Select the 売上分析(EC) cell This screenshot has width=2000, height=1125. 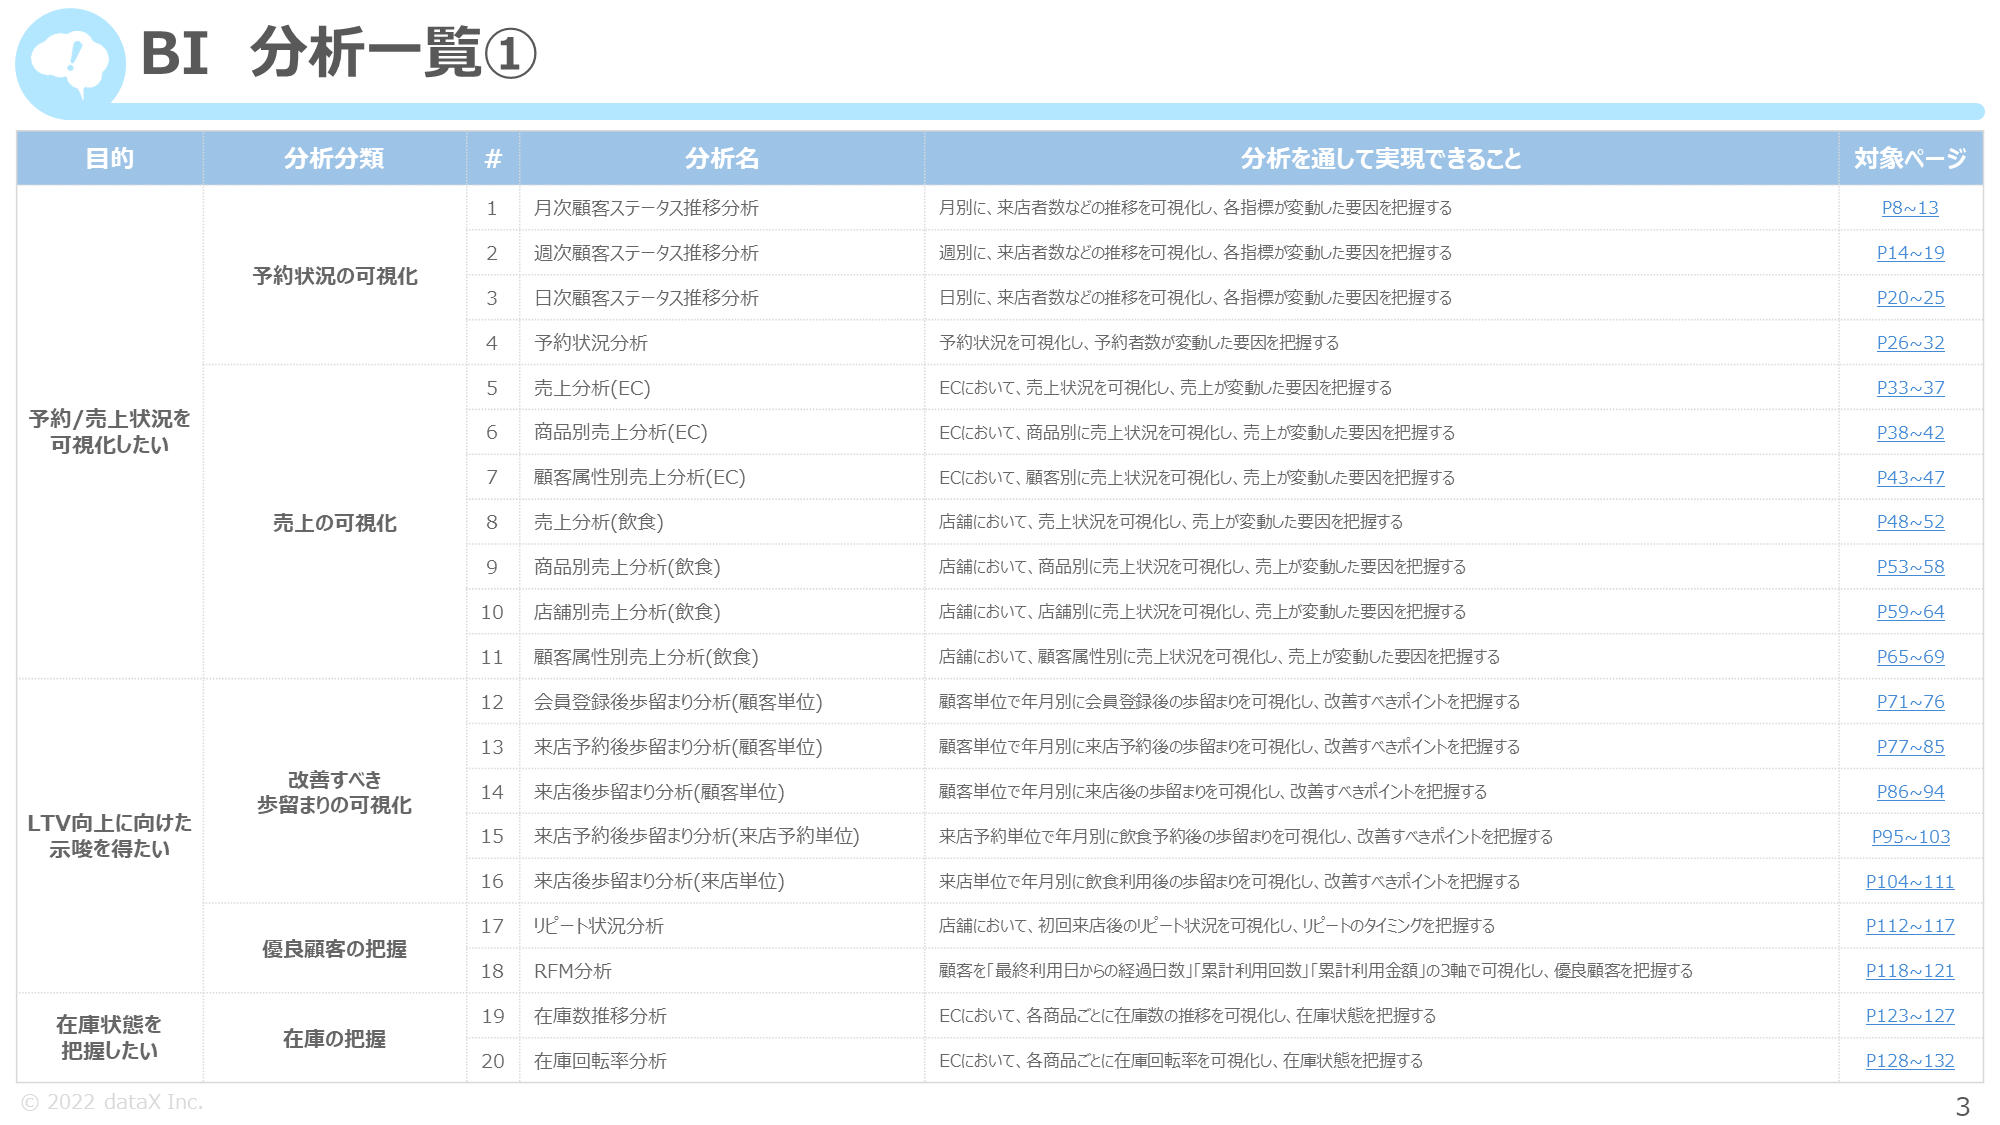point(722,388)
